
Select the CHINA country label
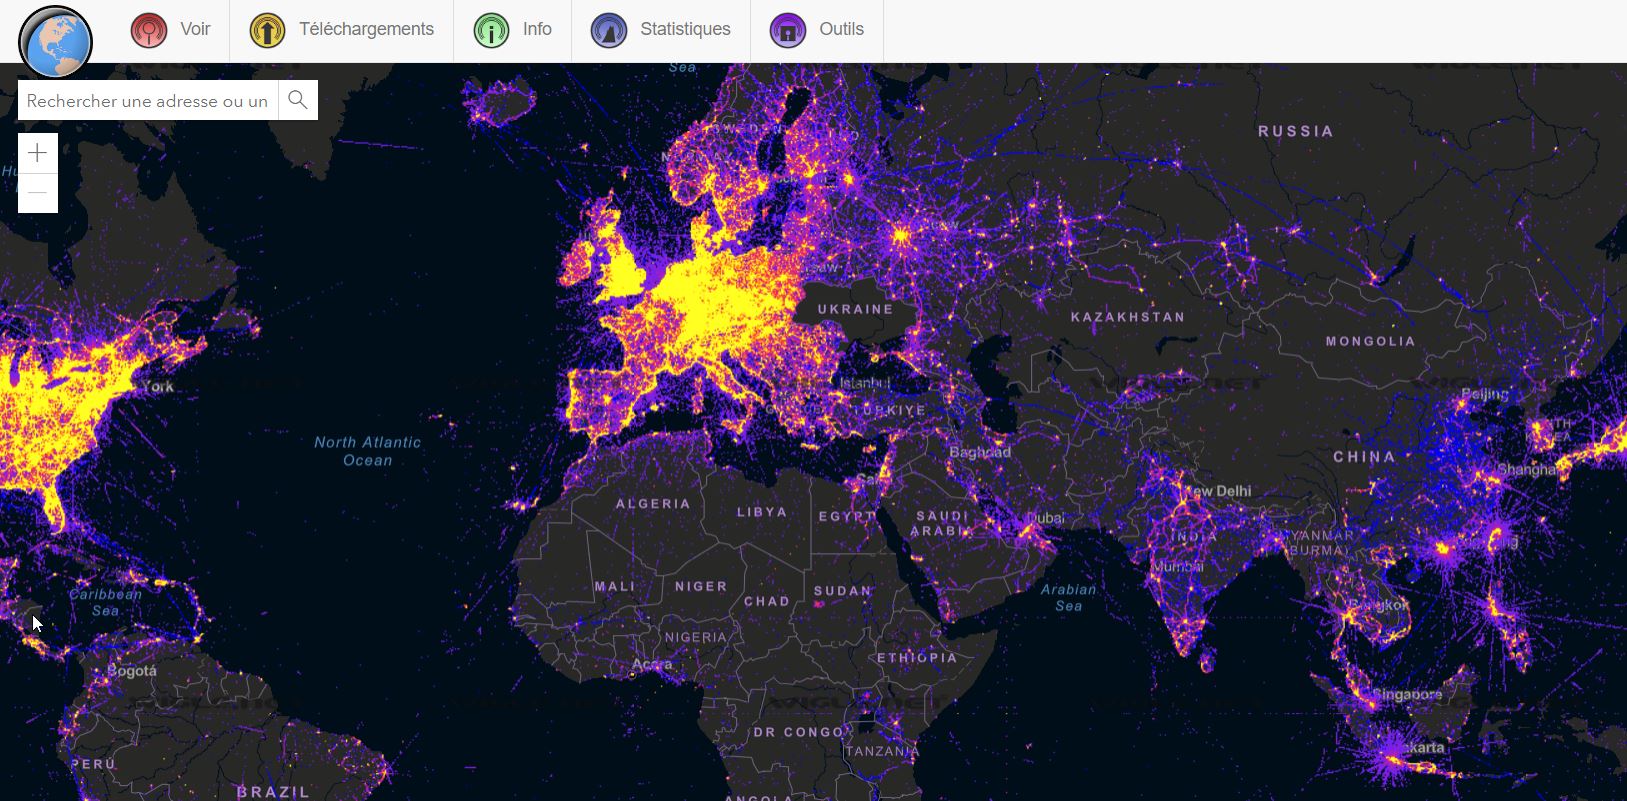[x=1364, y=456]
